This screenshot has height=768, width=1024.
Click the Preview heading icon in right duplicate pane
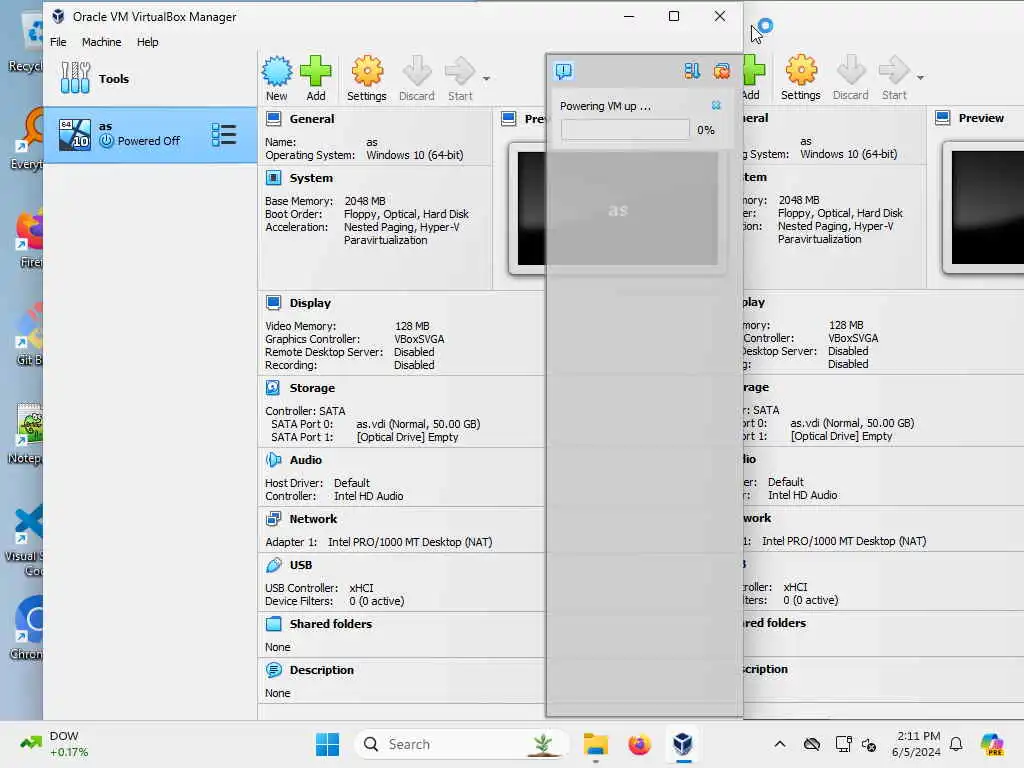point(942,118)
